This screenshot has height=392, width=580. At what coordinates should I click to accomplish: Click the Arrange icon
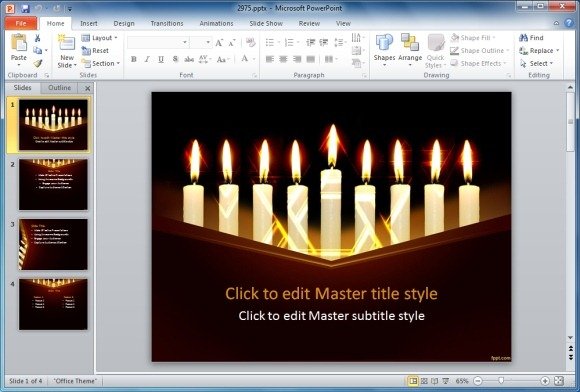click(410, 42)
